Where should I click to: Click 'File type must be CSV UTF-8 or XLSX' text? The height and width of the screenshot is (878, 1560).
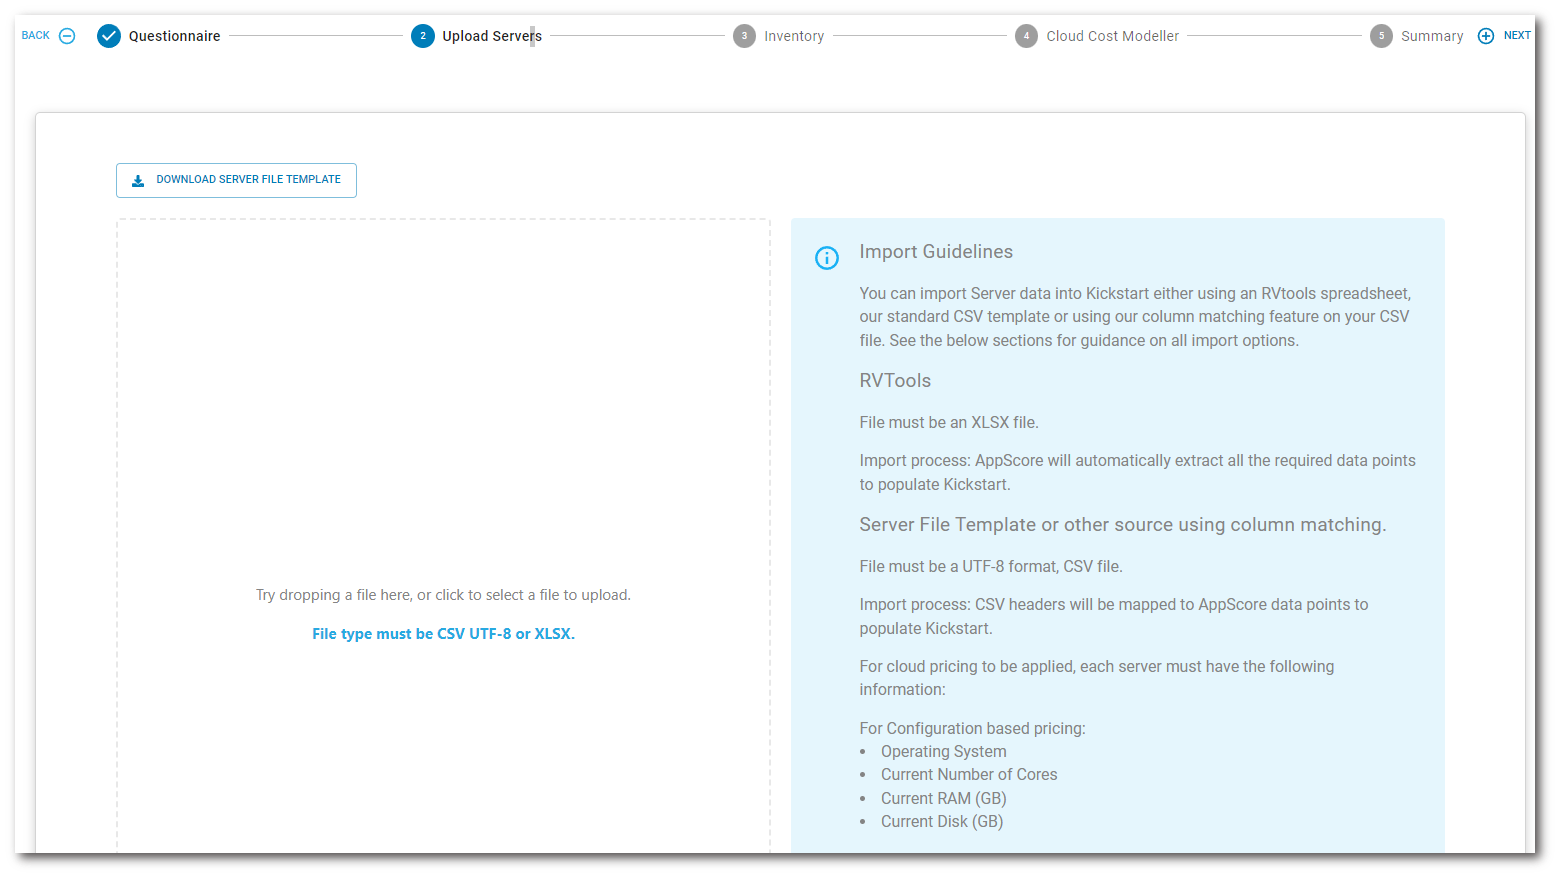tap(443, 634)
